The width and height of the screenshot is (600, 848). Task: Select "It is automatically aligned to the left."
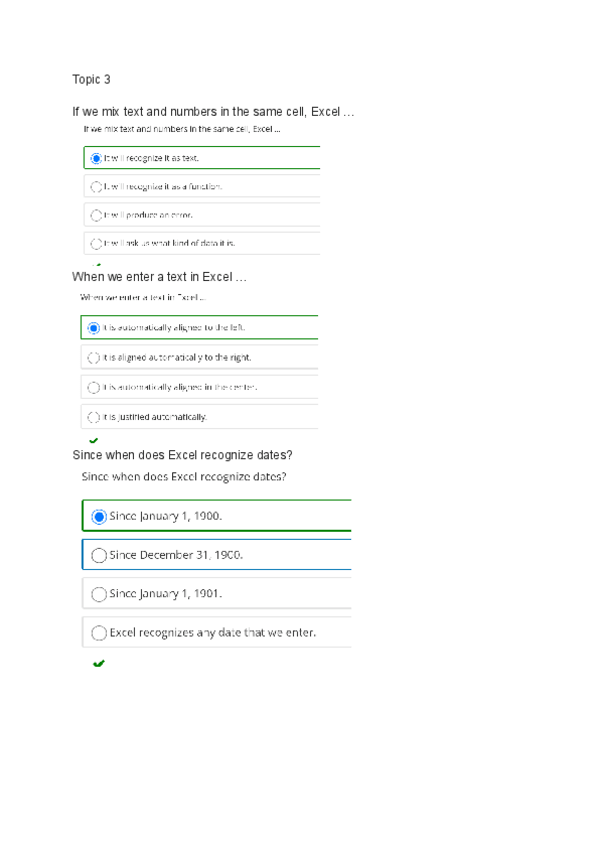(95, 327)
